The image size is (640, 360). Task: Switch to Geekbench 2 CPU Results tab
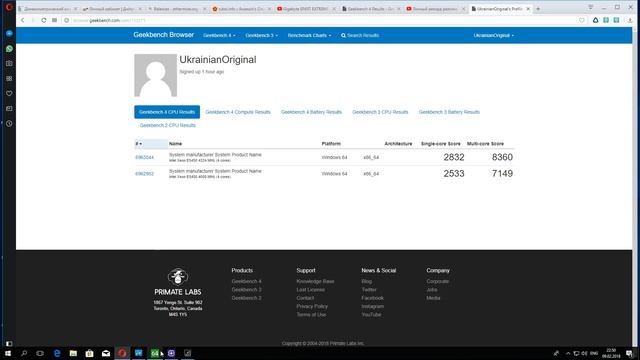[x=168, y=125]
